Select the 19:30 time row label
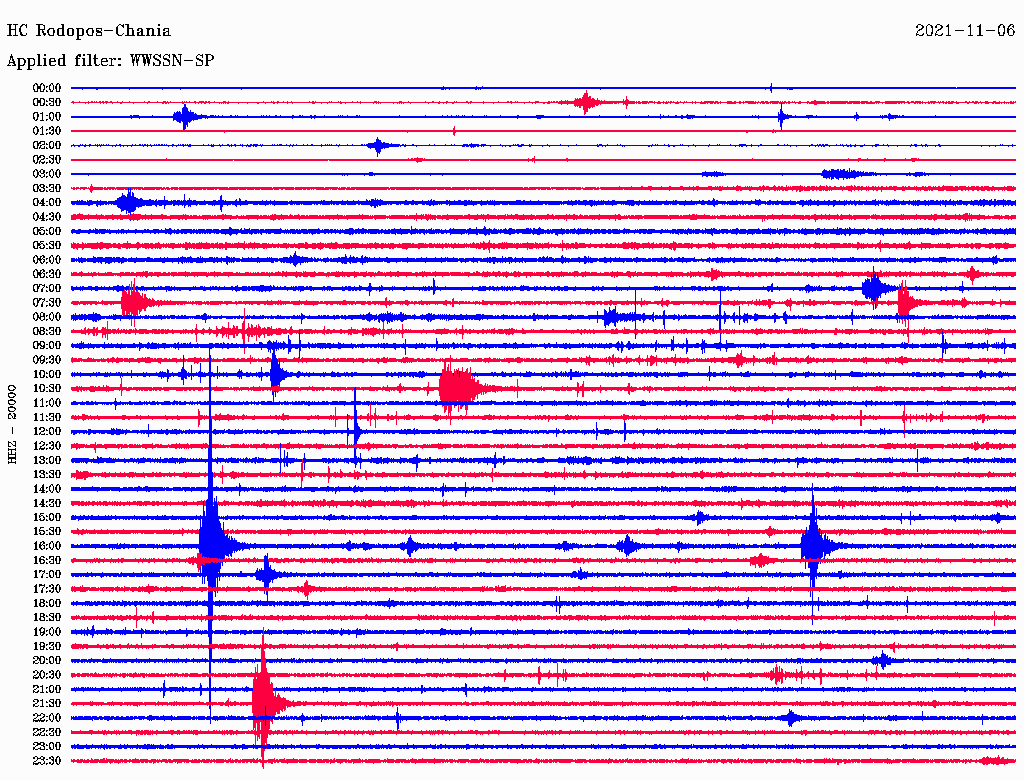 tap(47, 646)
